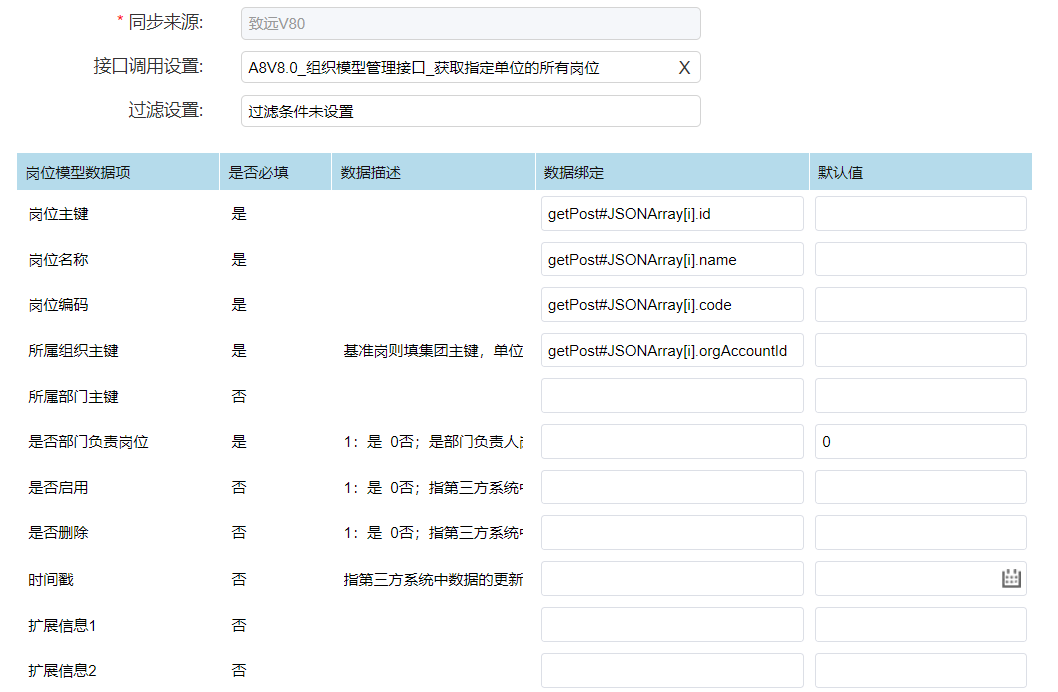Select the 岗位编码 row label
Screen dimensions: 1058x692
[59, 305]
